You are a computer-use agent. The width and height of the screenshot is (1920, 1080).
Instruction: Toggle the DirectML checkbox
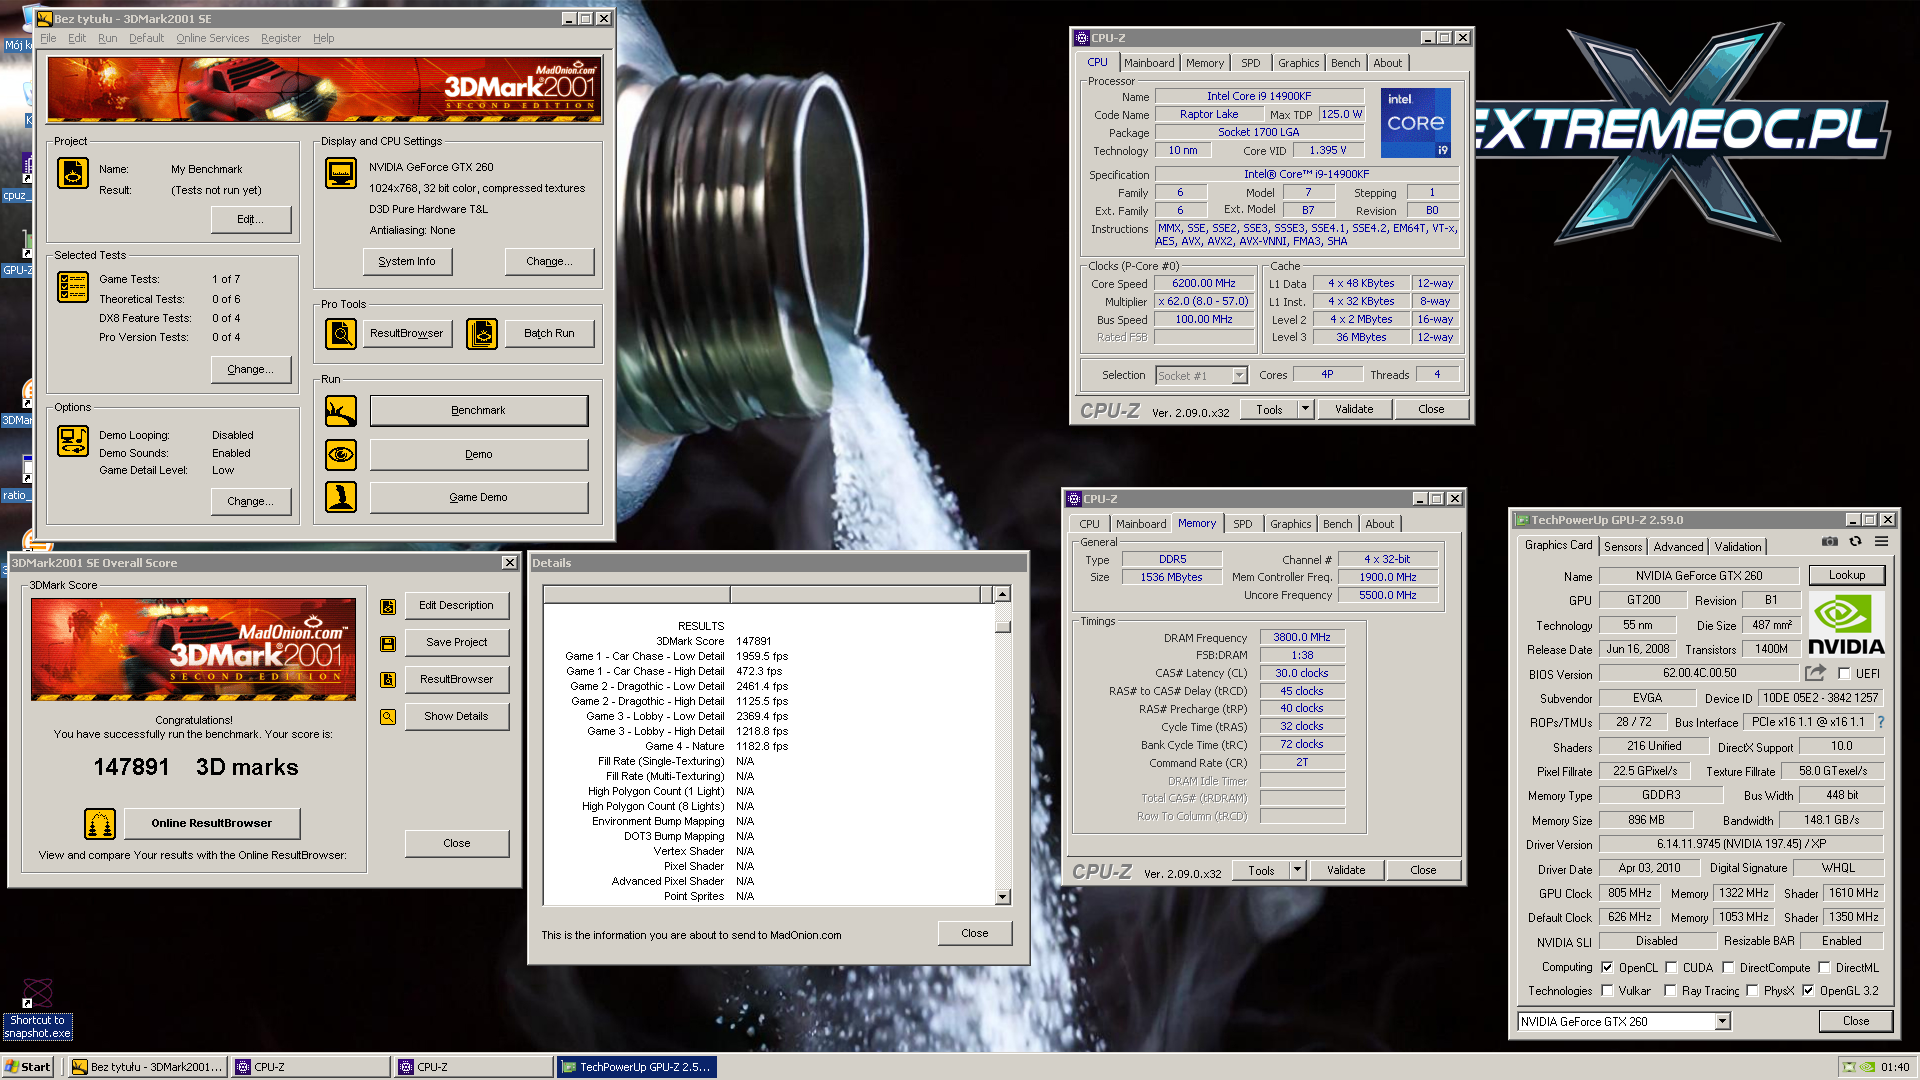(1824, 968)
